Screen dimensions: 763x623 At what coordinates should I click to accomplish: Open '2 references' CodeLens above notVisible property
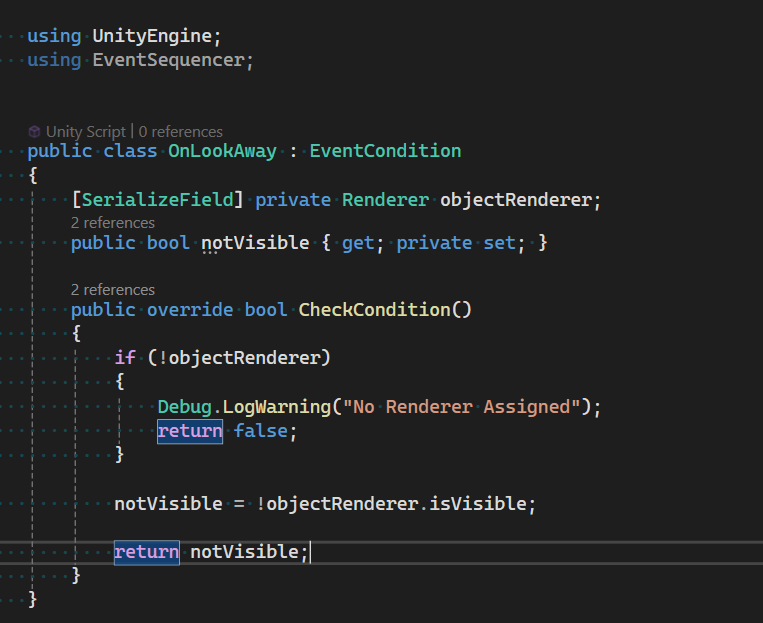(x=113, y=222)
